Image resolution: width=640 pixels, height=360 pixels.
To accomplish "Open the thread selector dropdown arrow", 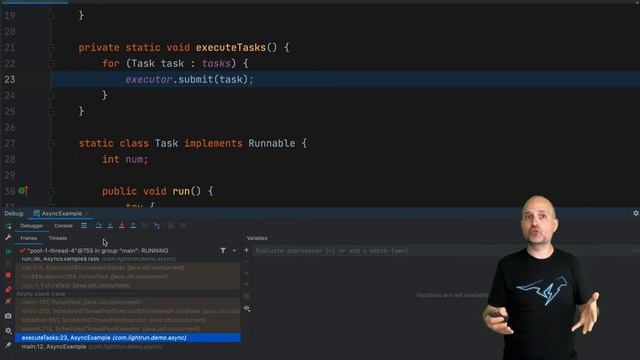I will [x=234, y=251].
